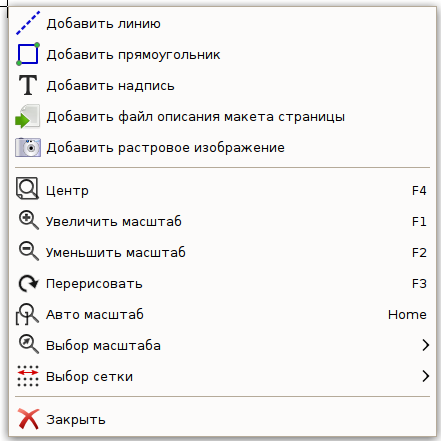The image size is (441, 441).
Task: Expand the Выбор масштаба submenu arrow
Action: tap(425, 345)
